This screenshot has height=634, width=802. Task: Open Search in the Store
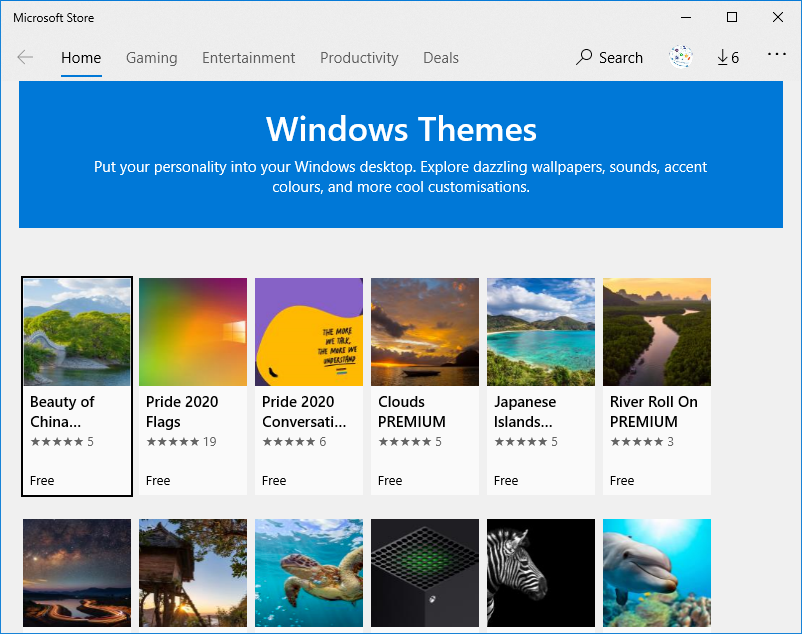coord(609,57)
